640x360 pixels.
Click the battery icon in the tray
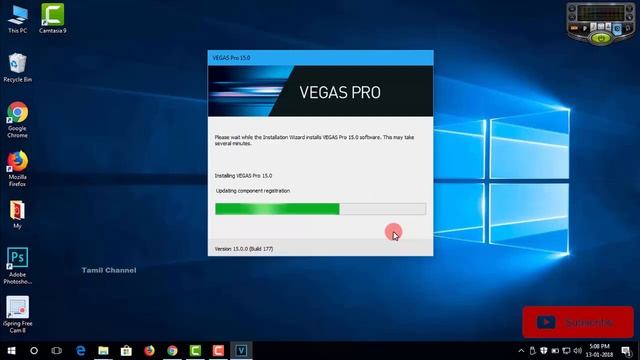pos(555,351)
